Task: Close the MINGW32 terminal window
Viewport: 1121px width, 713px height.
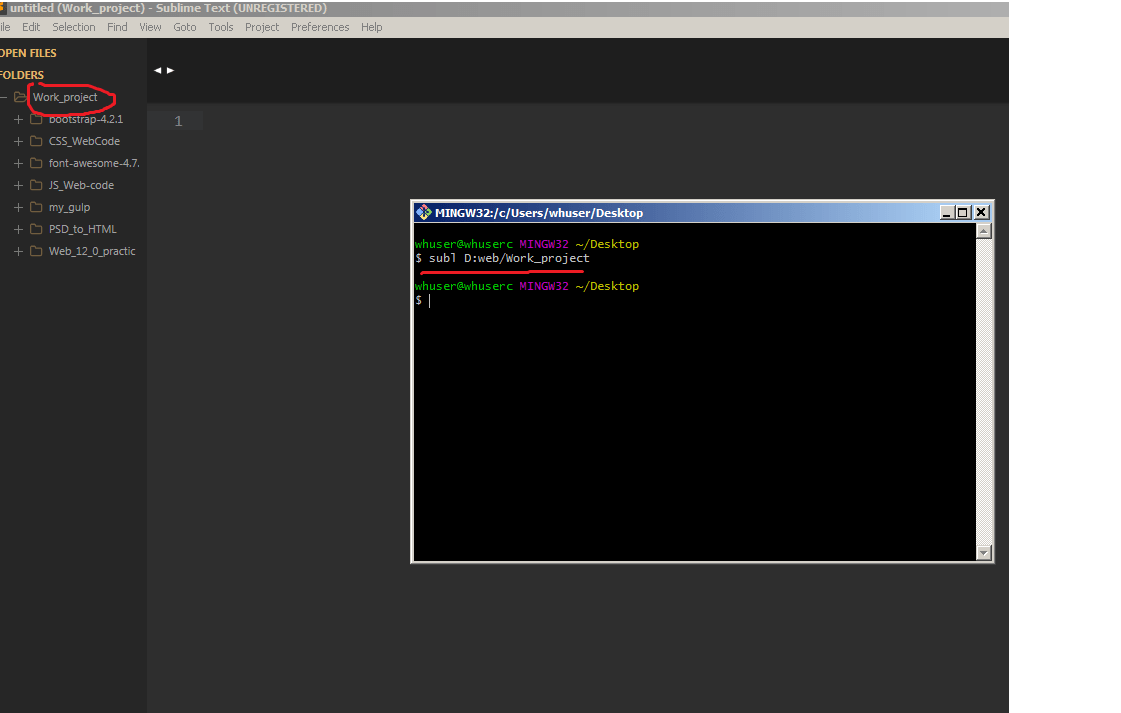Action: coord(981,212)
